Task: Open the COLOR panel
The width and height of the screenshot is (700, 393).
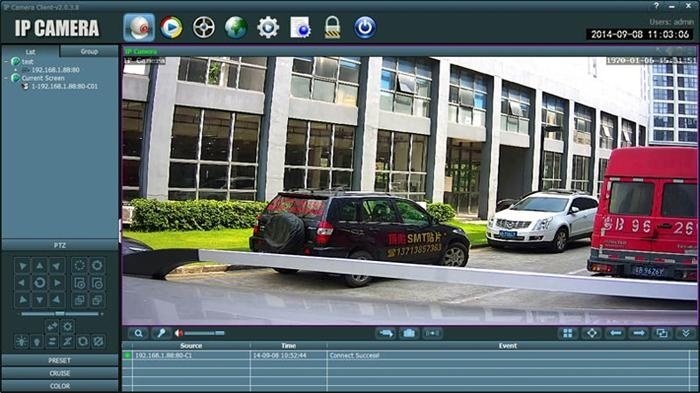Action: coord(60,386)
